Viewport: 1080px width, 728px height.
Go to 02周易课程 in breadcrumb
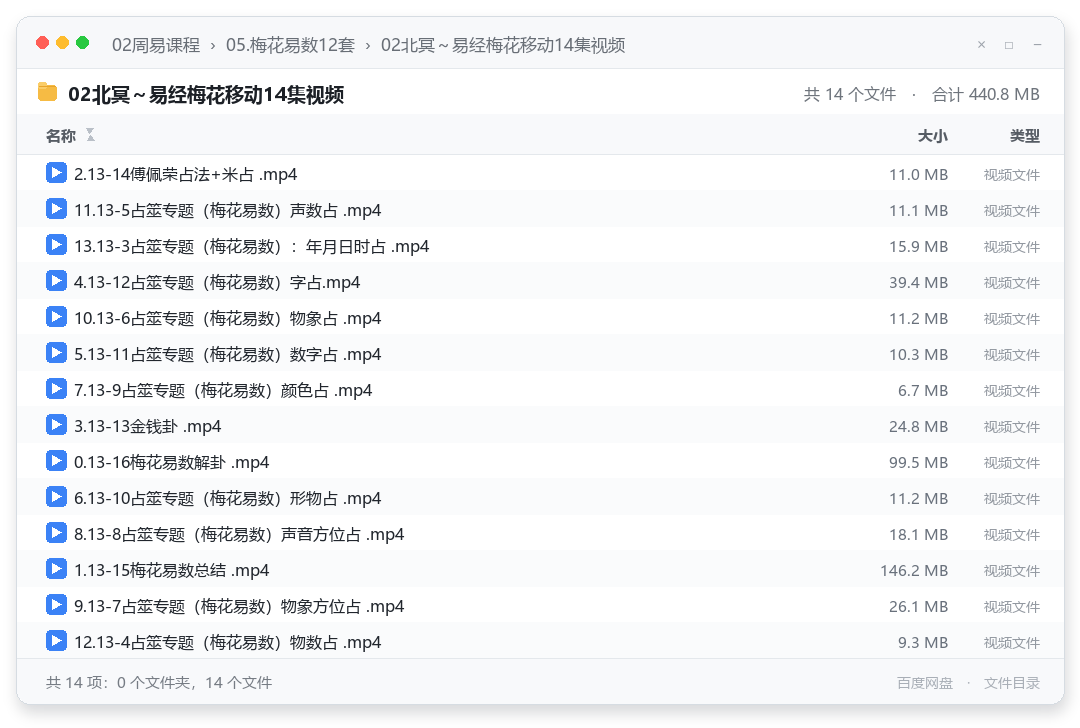[156, 45]
